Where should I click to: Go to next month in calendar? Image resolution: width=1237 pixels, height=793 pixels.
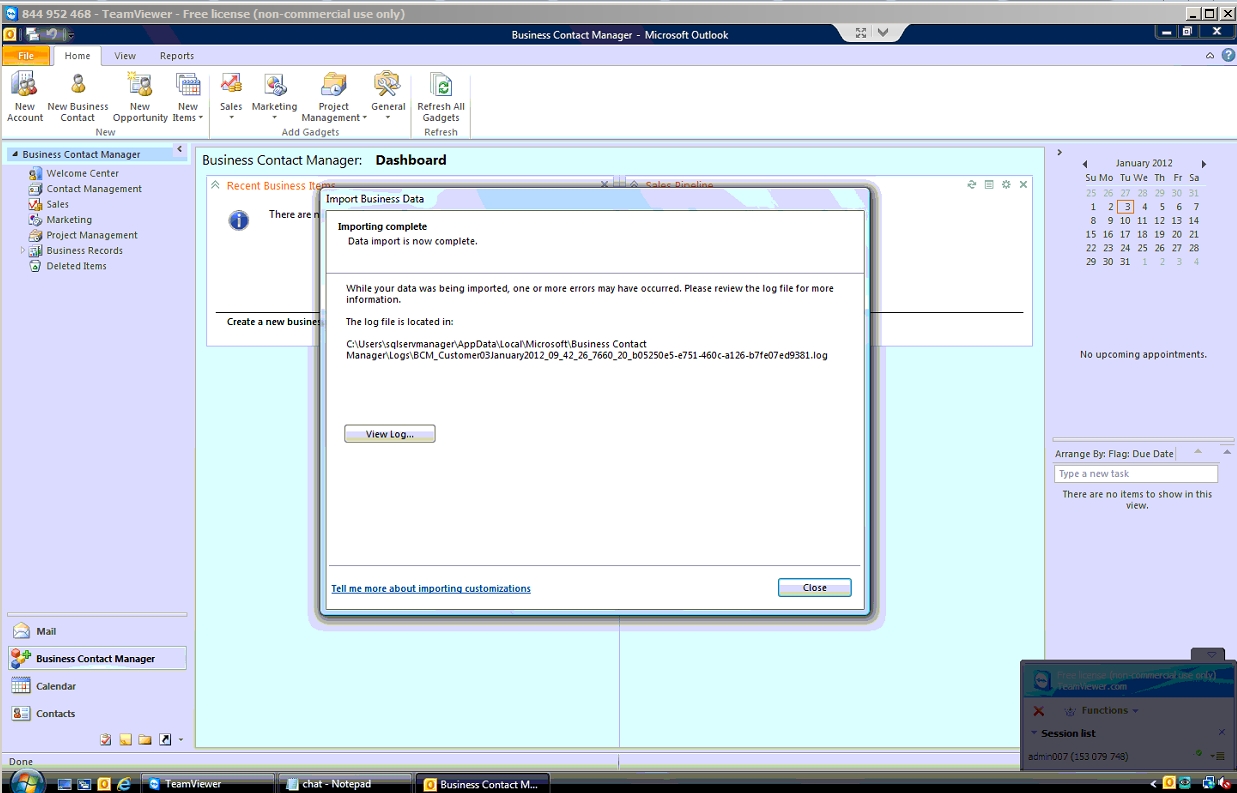(x=1203, y=164)
